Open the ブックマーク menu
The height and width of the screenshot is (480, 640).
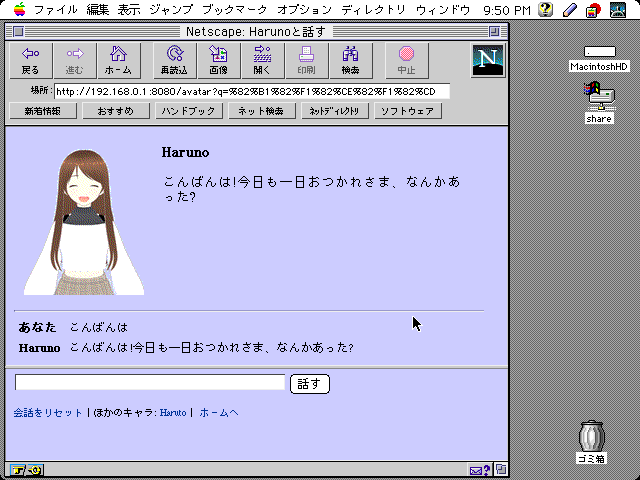click(x=235, y=10)
